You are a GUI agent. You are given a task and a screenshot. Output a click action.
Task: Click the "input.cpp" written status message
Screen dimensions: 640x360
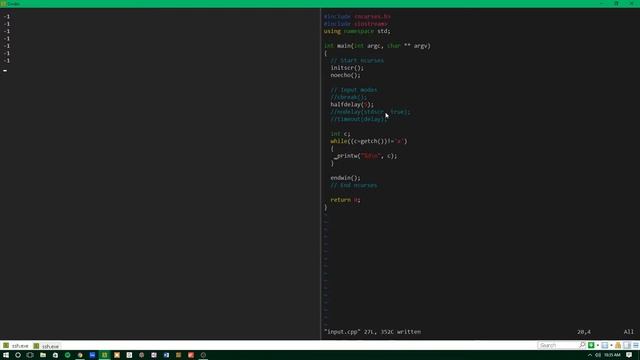[372, 332]
